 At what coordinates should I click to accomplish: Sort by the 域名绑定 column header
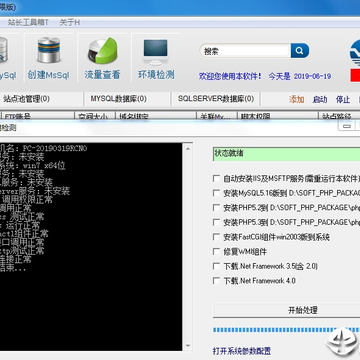pyautogui.click(x=156, y=116)
